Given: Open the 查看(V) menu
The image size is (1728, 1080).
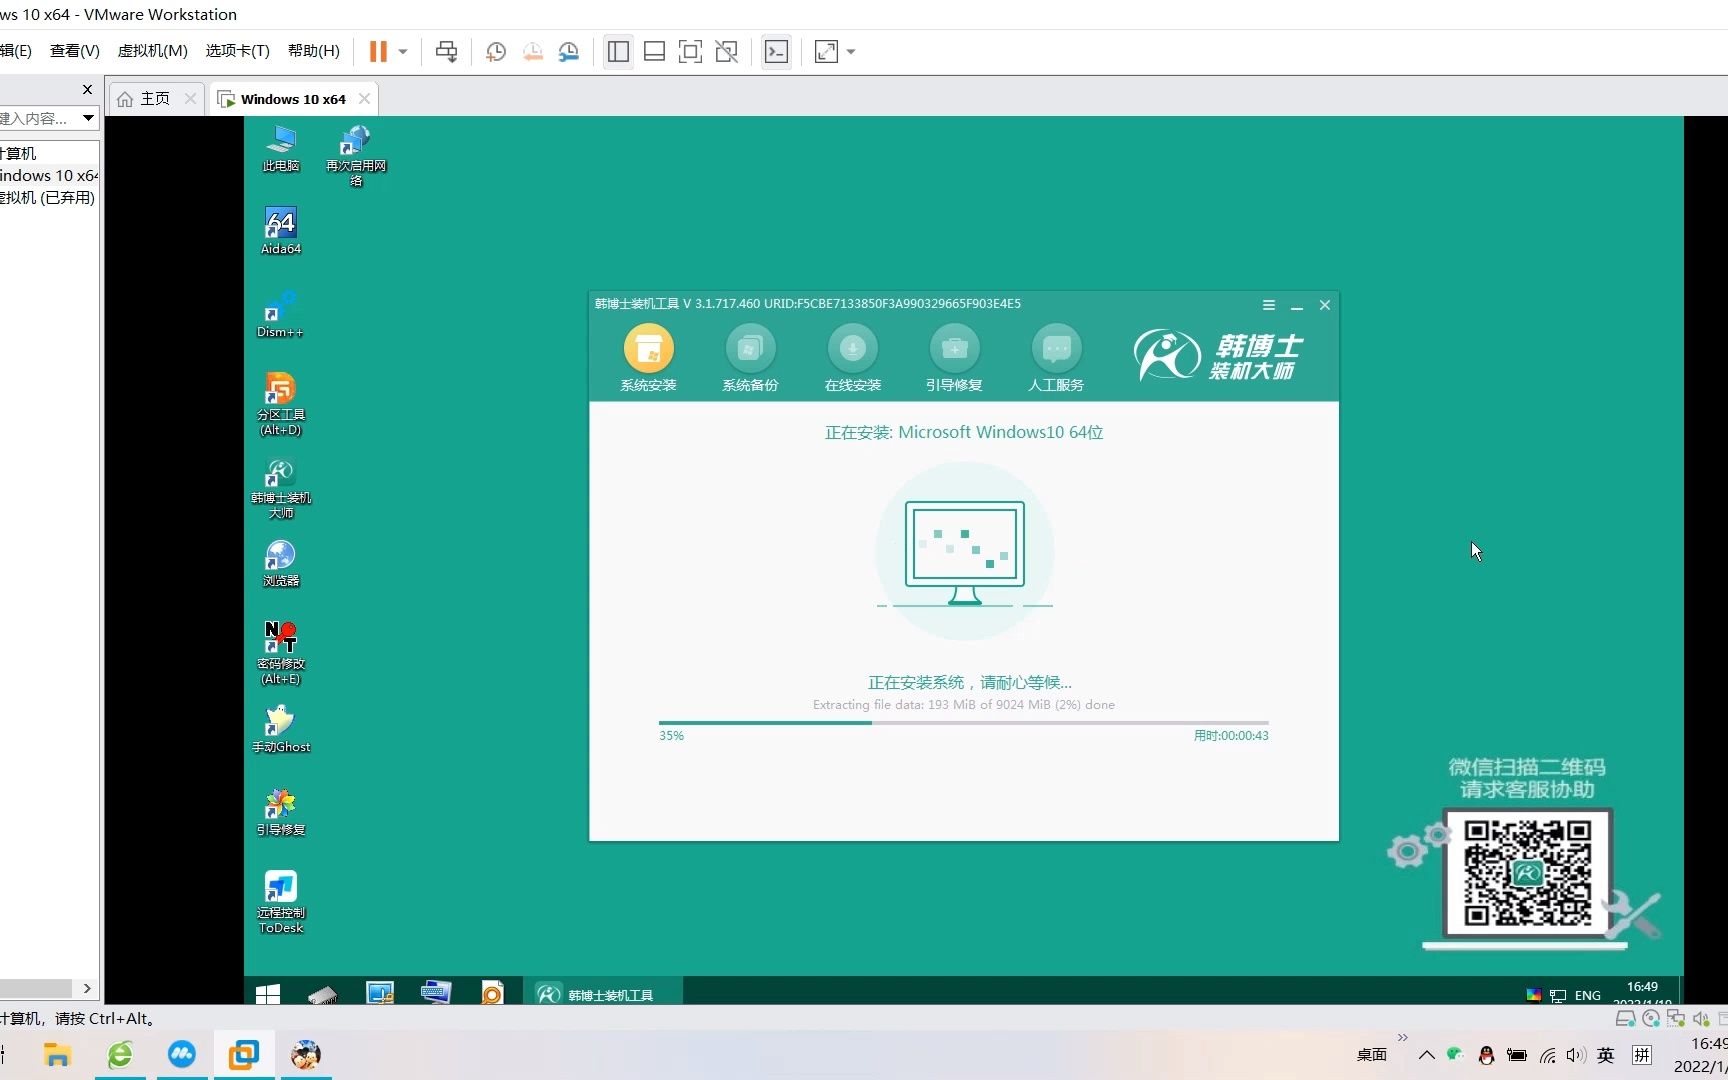Looking at the screenshot, I should [75, 51].
